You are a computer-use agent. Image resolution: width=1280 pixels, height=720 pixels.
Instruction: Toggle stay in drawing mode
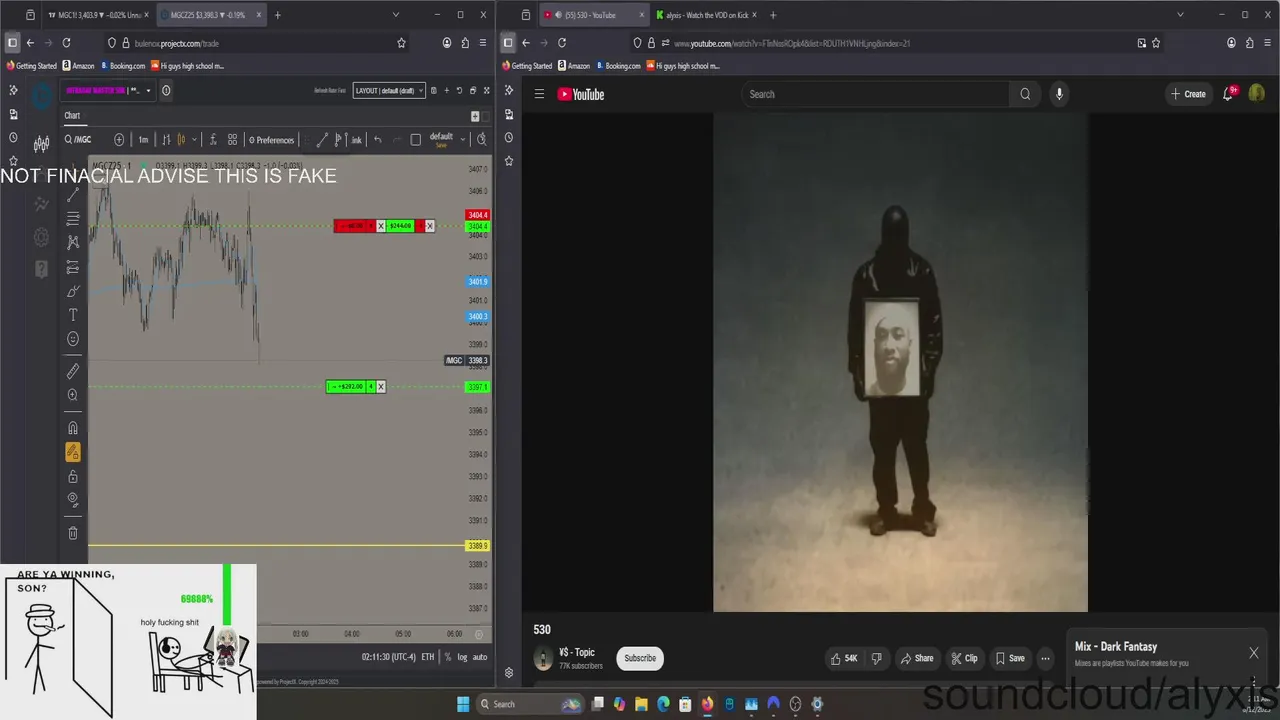[x=73, y=452]
